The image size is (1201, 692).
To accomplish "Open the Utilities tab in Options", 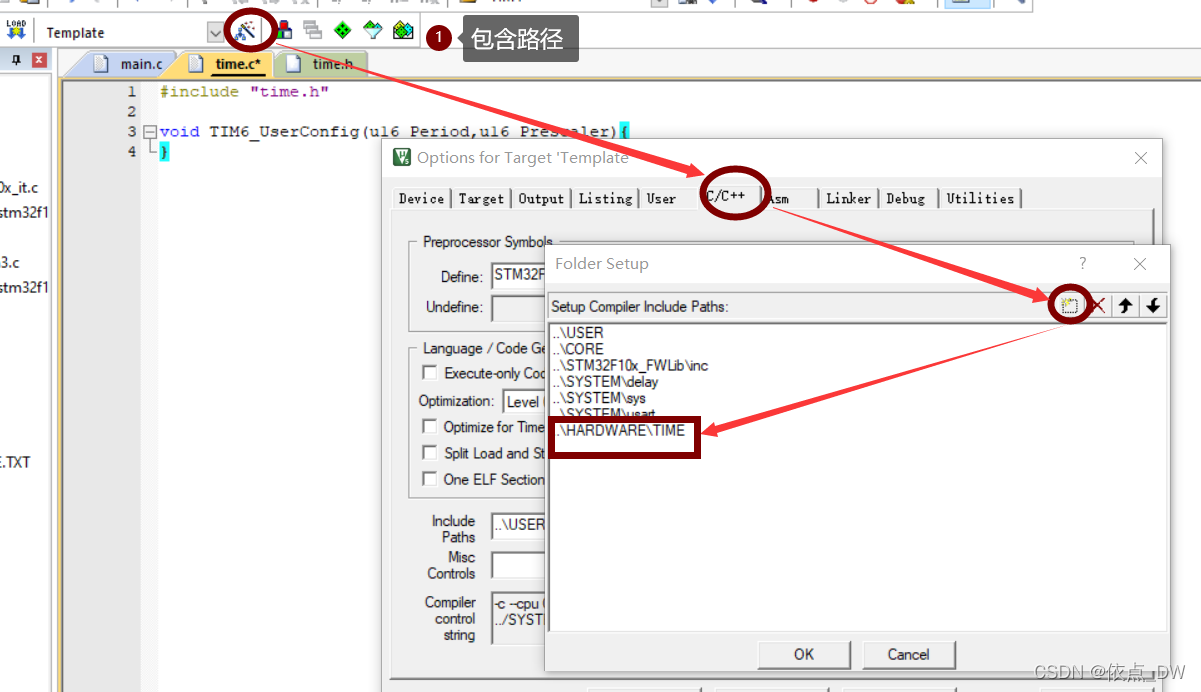I will point(980,198).
